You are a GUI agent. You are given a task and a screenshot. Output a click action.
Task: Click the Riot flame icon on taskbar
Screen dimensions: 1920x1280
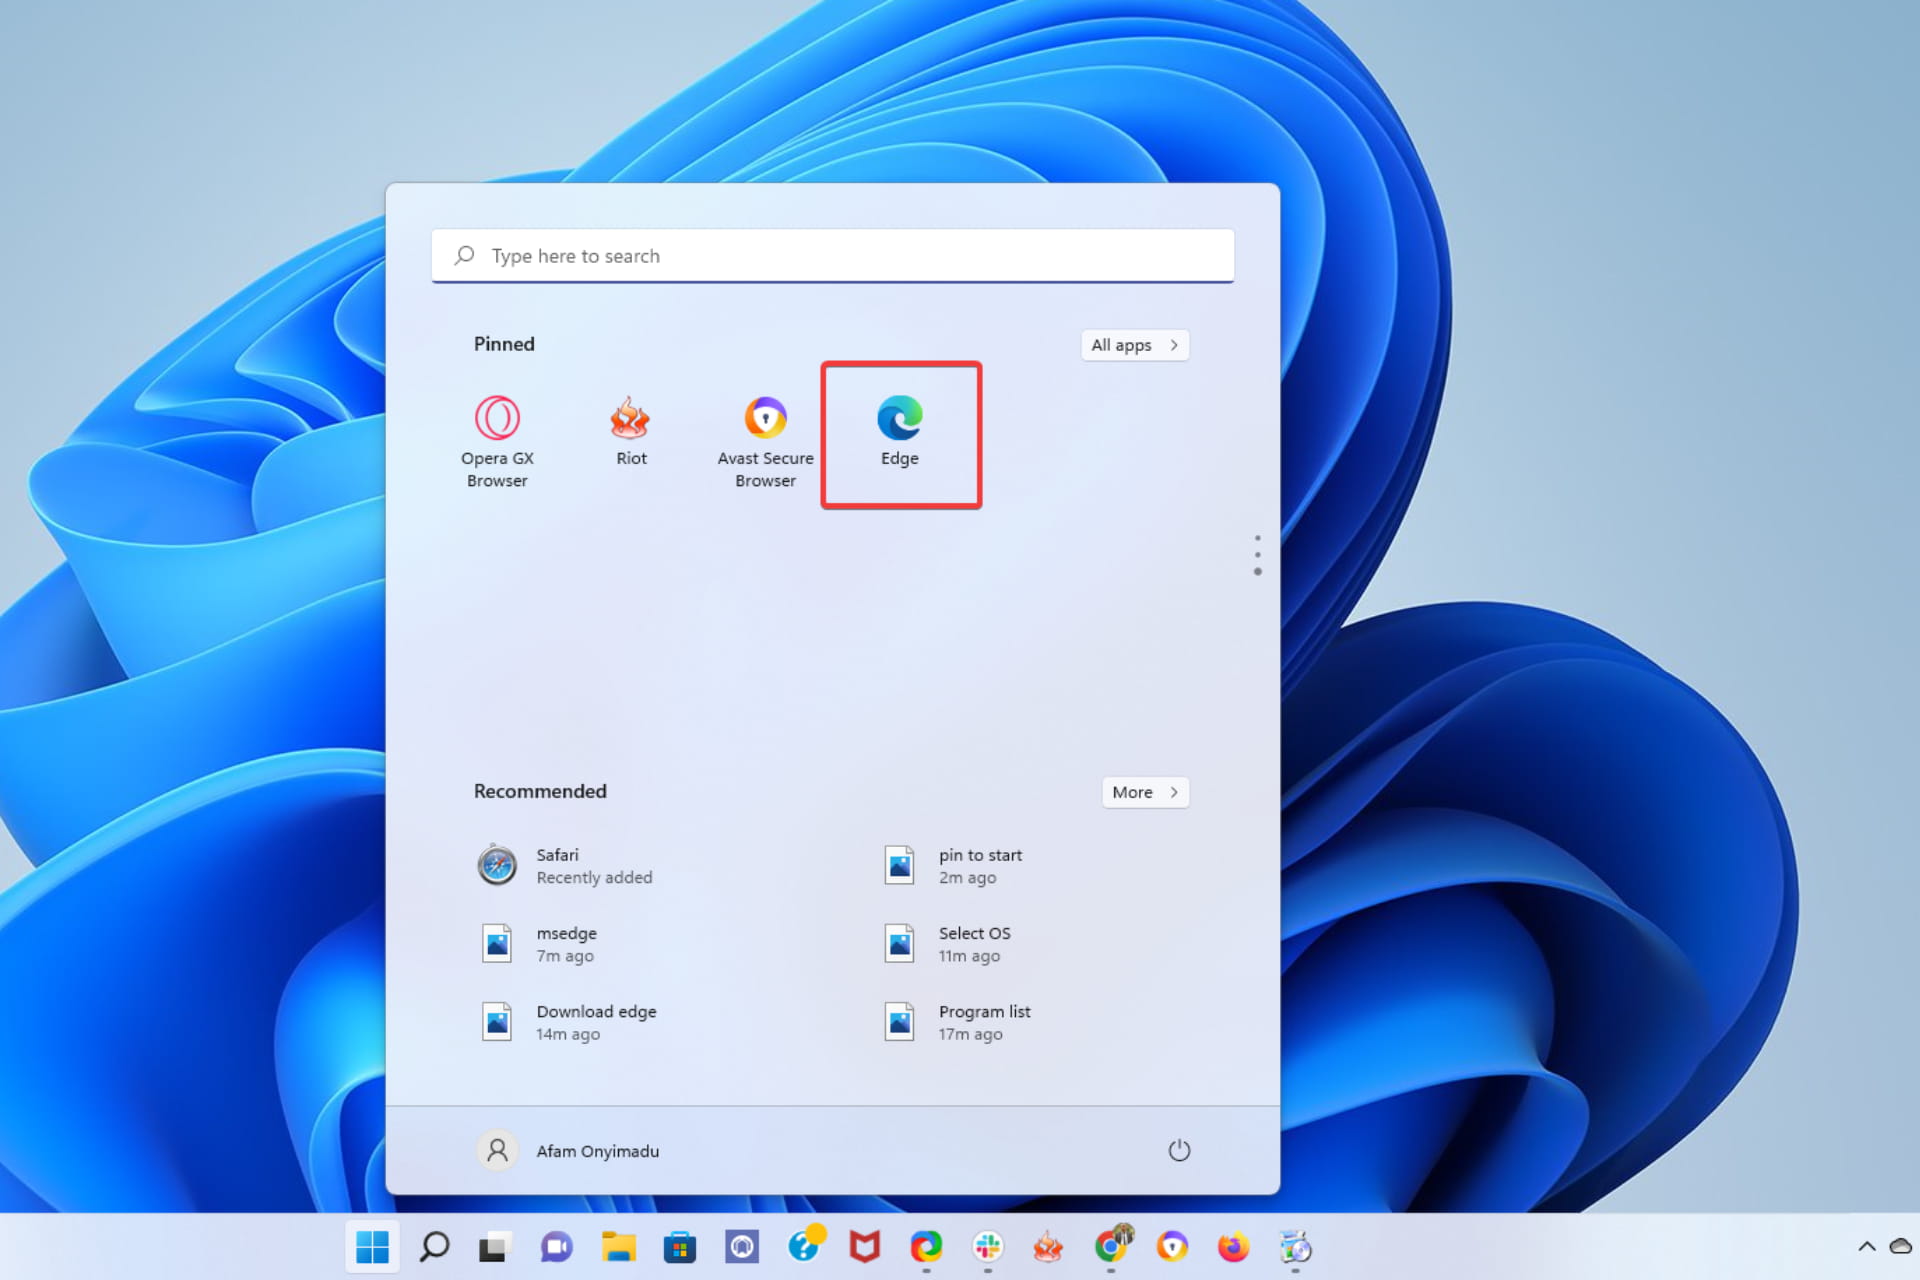pyautogui.click(x=1048, y=1246)
